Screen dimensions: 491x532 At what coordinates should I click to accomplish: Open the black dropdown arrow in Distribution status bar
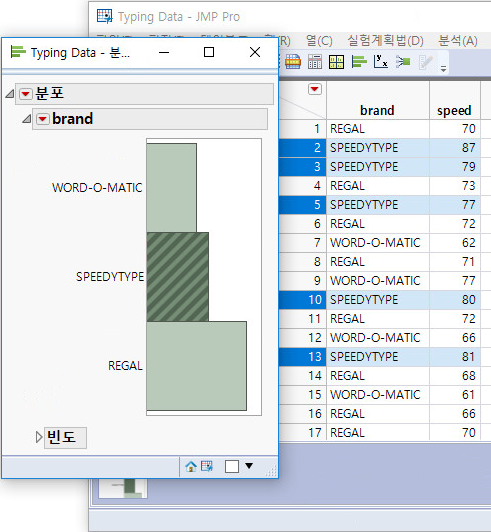pyautogui.click(x=249, y=466)
